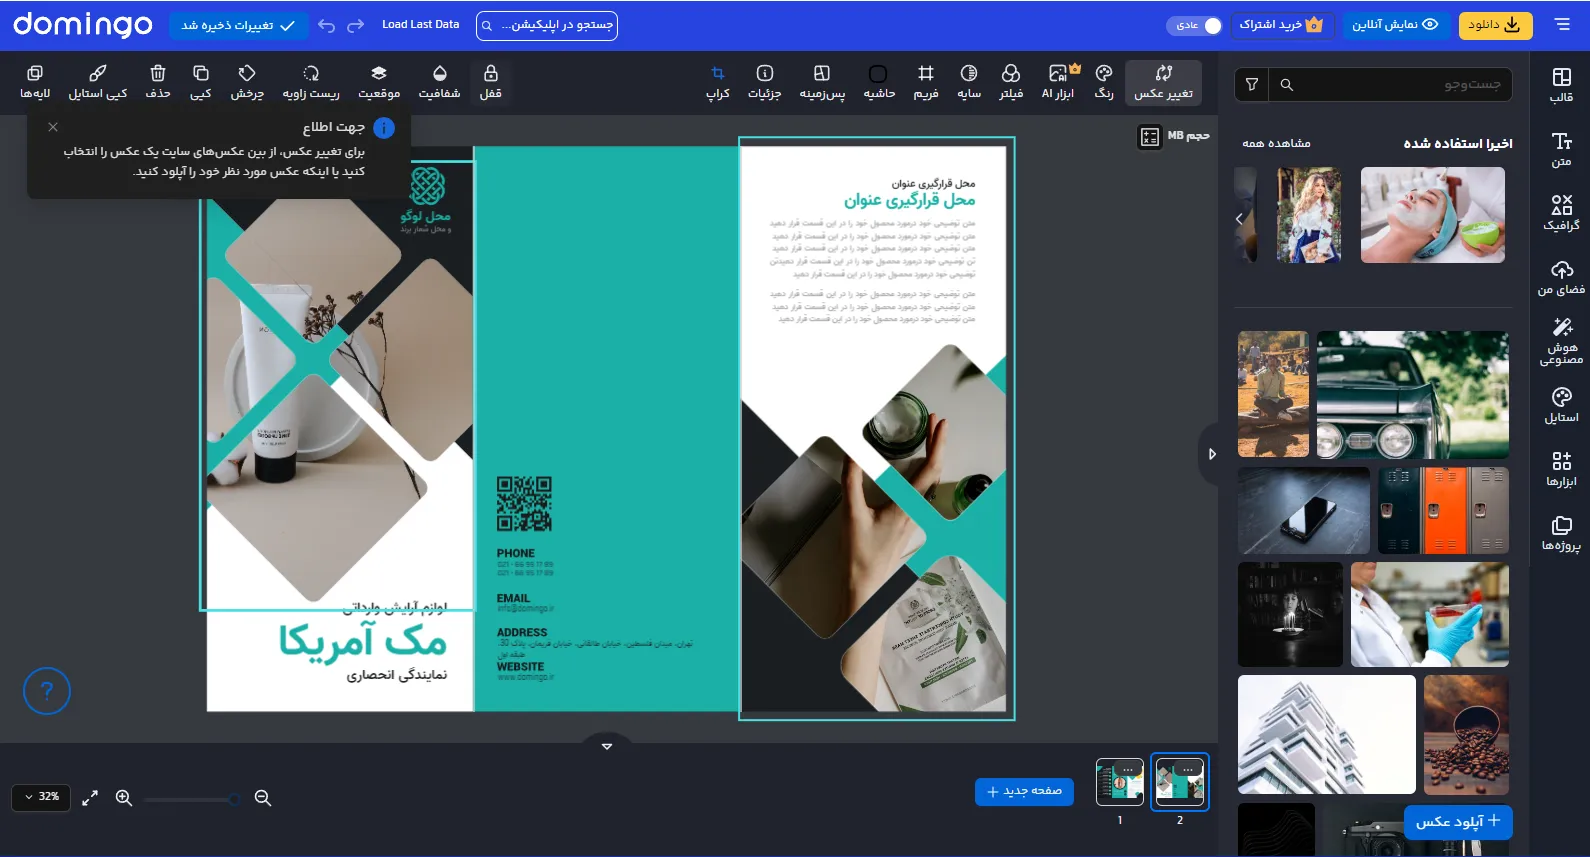Click نمایش آنلاین online preview button

[x=1394, y=24]
